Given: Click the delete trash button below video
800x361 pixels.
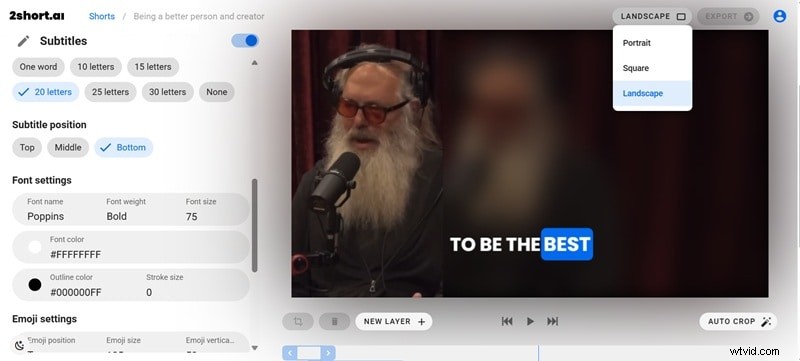Looking at the screenshot, I should point(335,321).
